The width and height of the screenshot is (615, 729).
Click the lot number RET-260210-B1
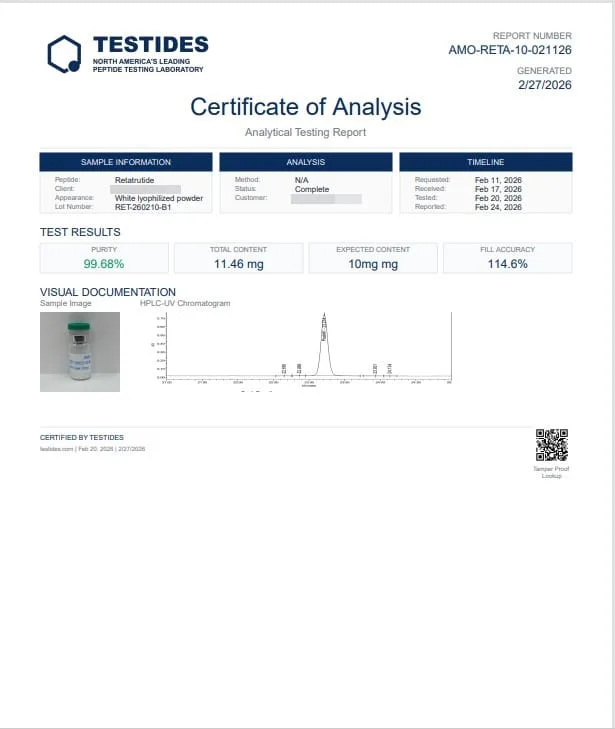143,207
